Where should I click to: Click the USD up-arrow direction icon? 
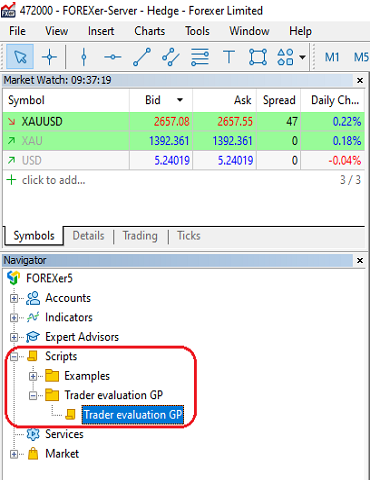tap(11, 161)
